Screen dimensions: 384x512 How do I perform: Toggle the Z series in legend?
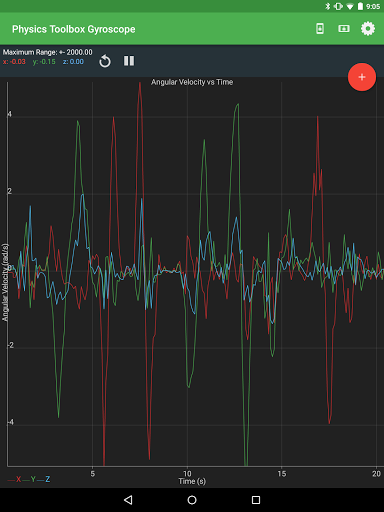[44, 479]
